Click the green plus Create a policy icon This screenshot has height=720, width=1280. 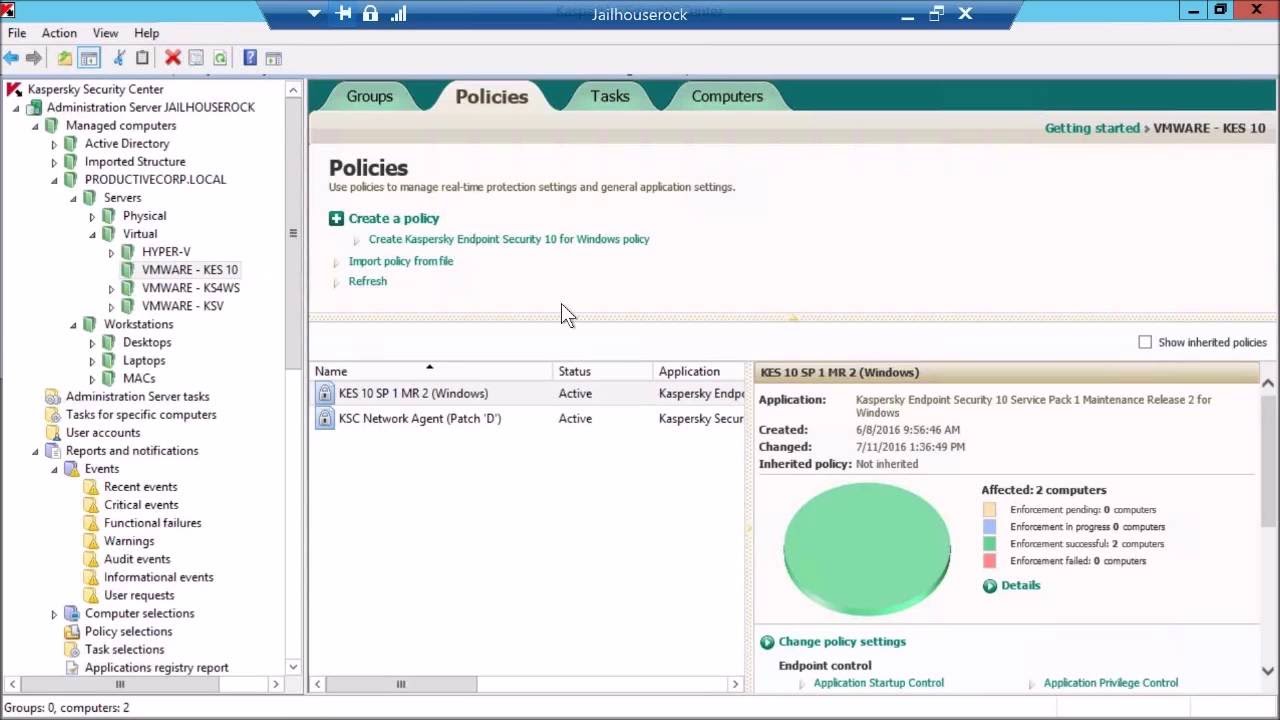point(336,218)
